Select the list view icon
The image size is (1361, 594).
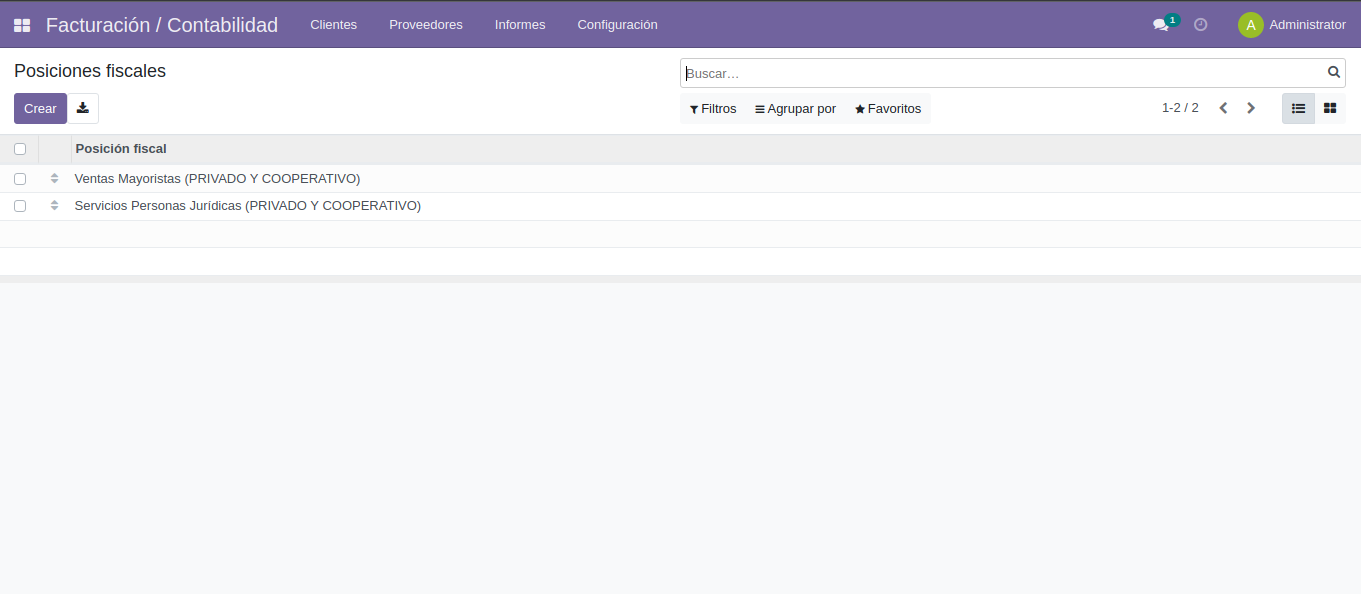[x=1298, y=108]
